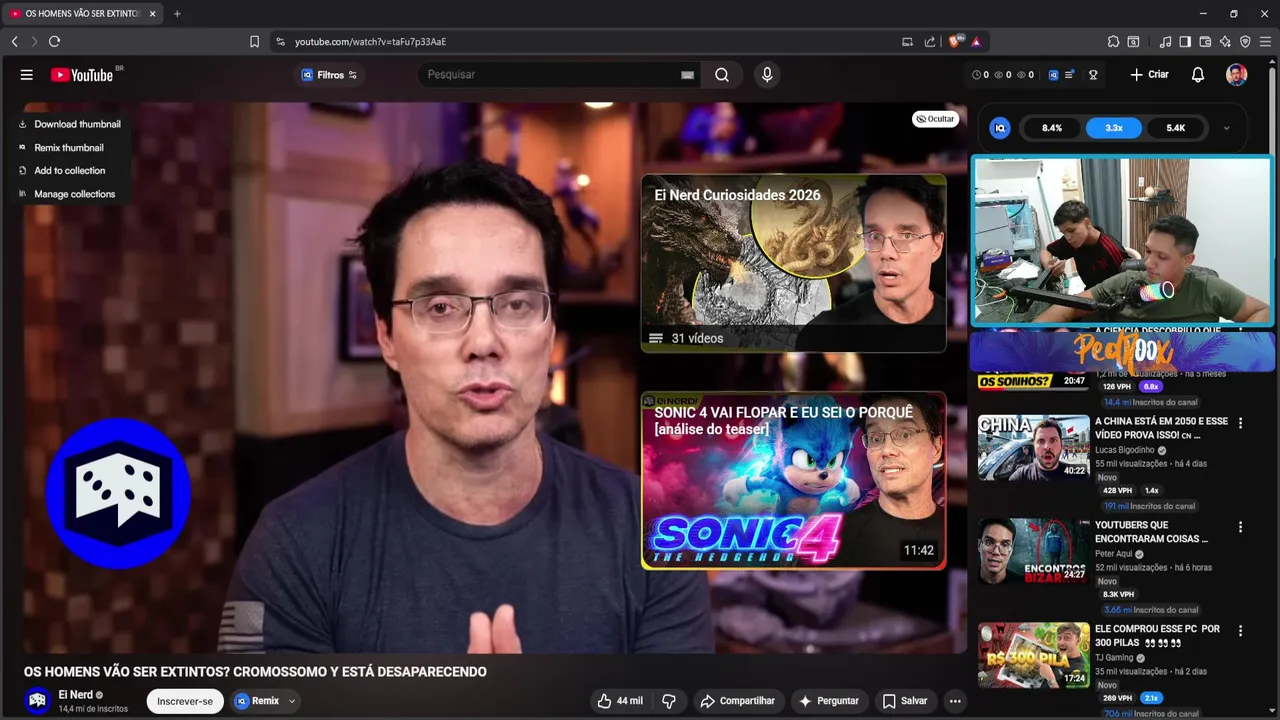The image size is (1280, 720).
Task: Reload the page
Action: tap(54, 42)
